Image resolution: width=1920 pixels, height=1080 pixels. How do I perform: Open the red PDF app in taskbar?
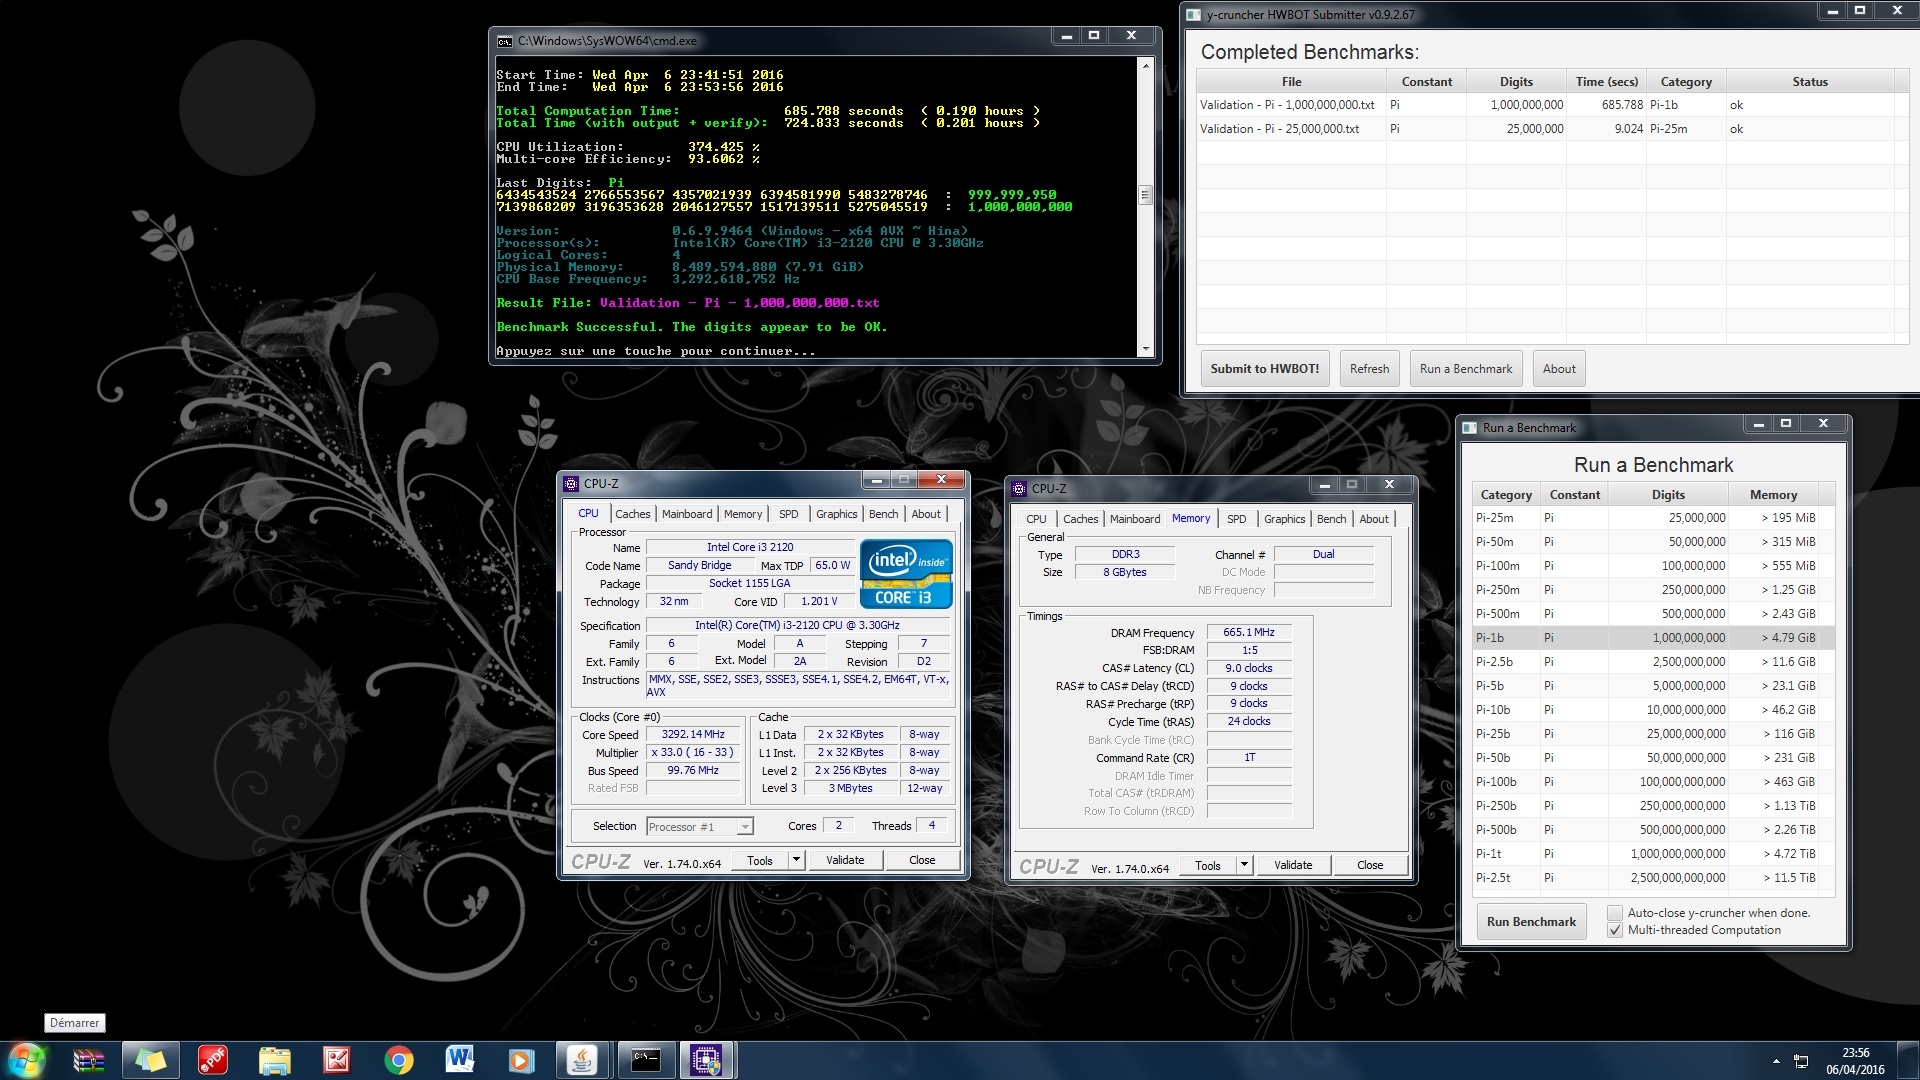(213, 1060)
